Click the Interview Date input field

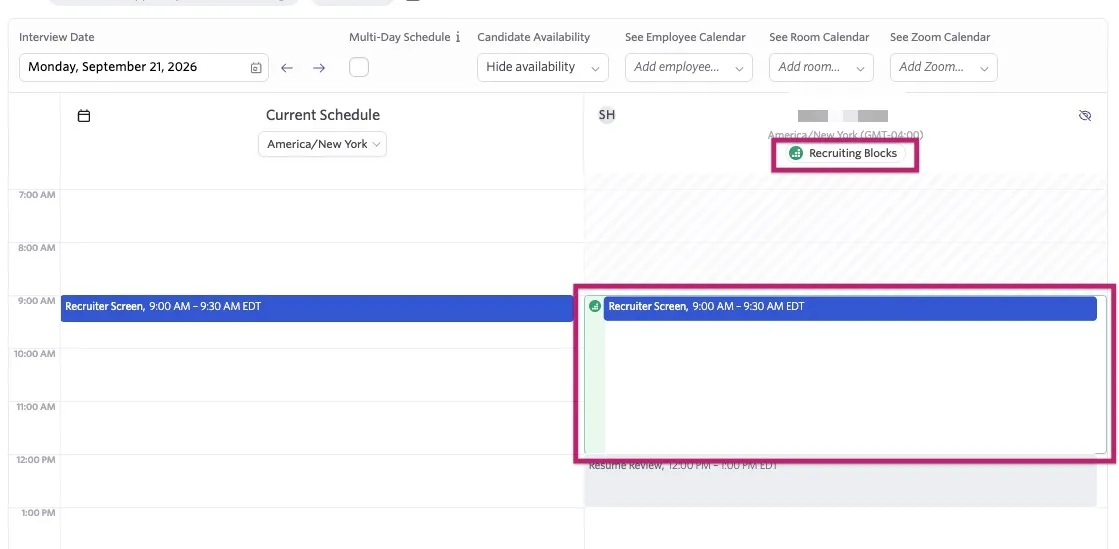click(144, 67)
